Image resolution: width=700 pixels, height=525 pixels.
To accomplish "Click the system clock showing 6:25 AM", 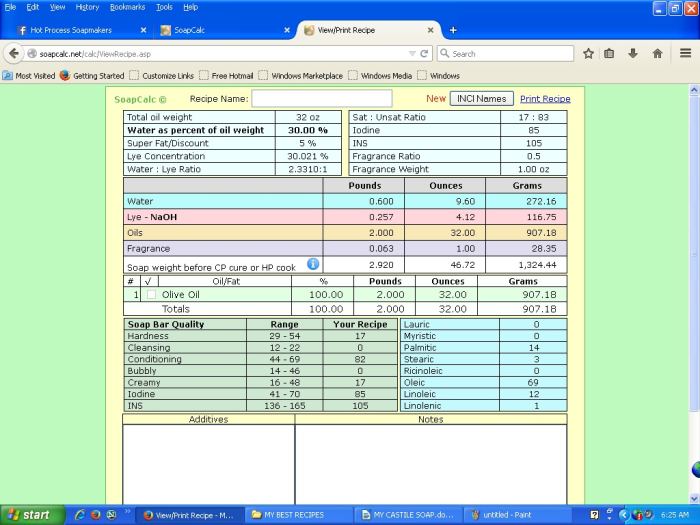I will click(x=675, y=515).
